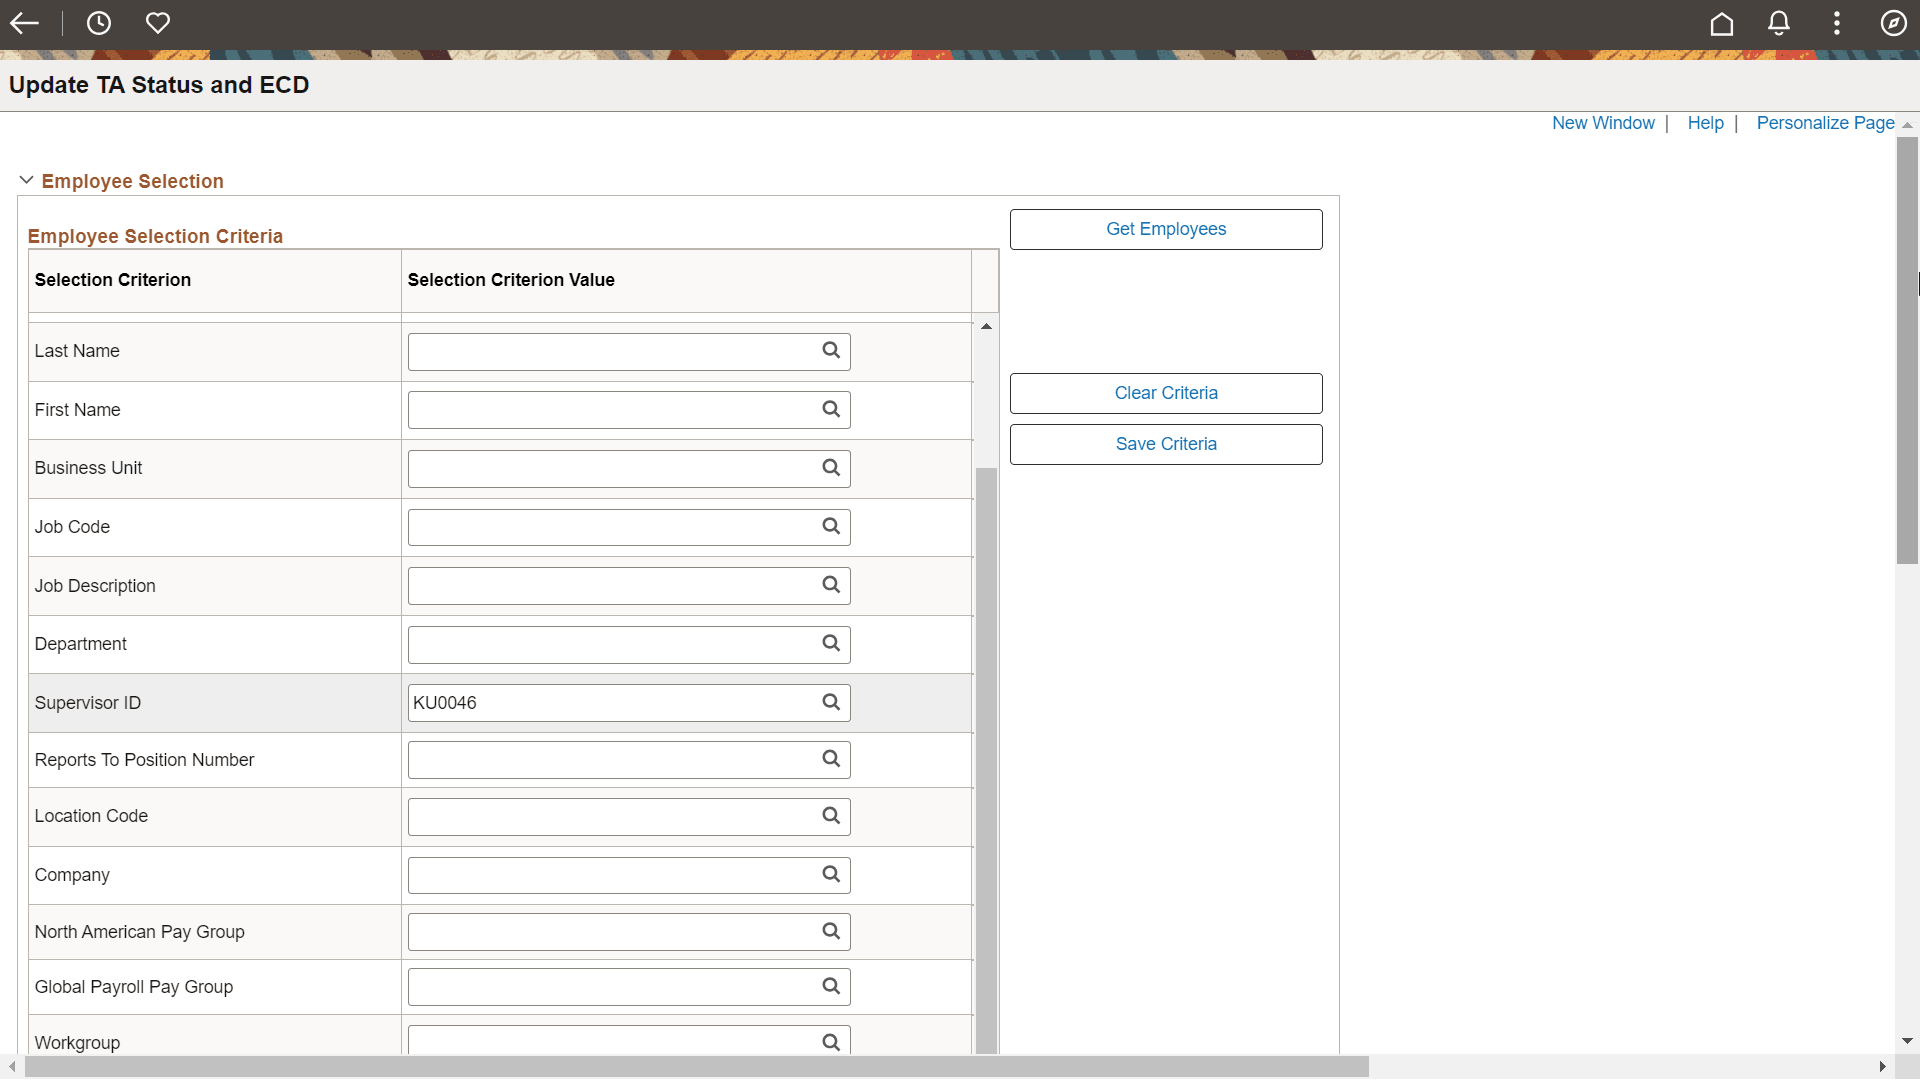The height and width of the screenshot is (1080, 1920).
Task: Open the Job Code lookup prompt
Action: click(831, 527)
